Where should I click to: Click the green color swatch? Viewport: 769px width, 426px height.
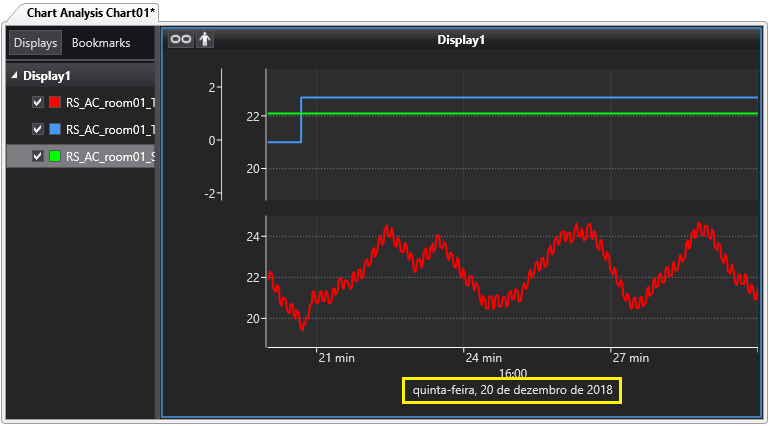coord(55,156)
